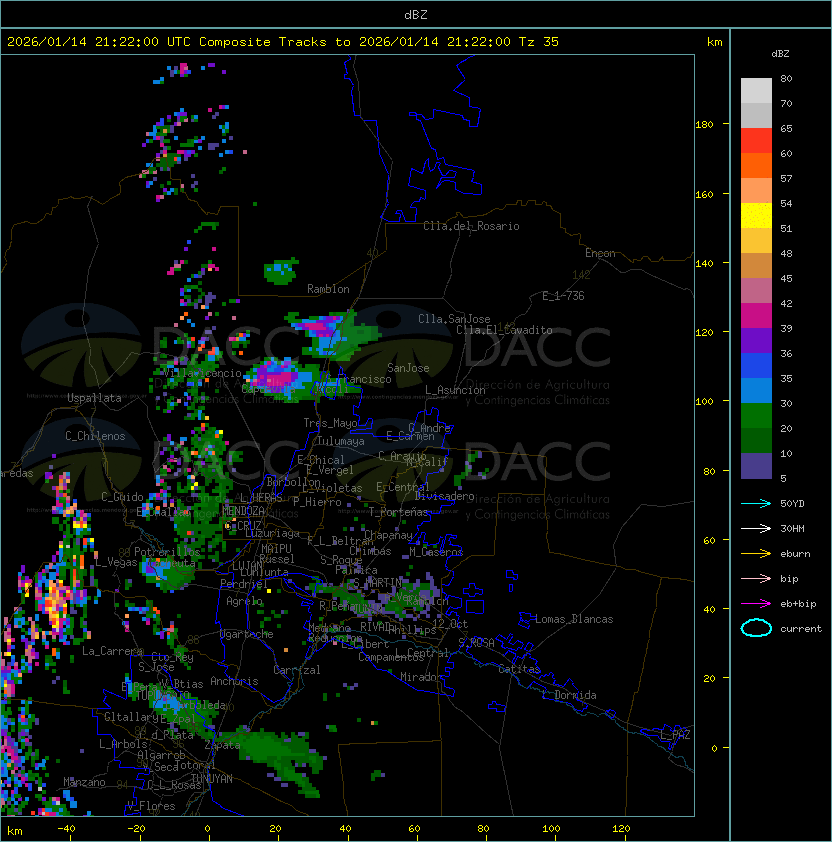The width and height of the screenshot is (832, 842).
Task: Click the 'Encon' map label
Action: point(600,253)
